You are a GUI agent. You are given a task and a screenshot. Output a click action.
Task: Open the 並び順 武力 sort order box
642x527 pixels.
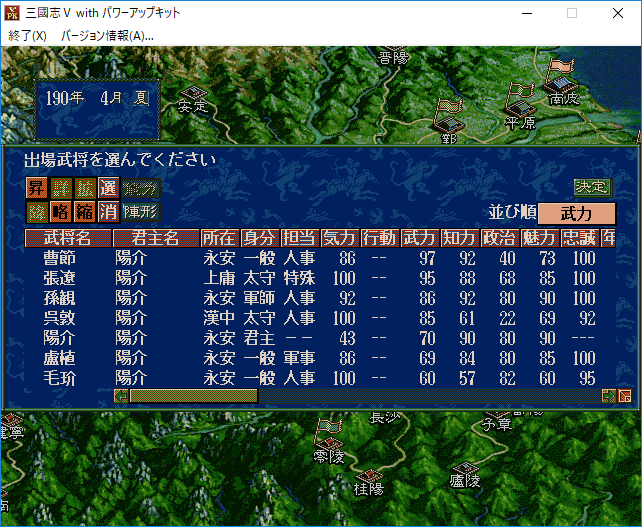575,213
